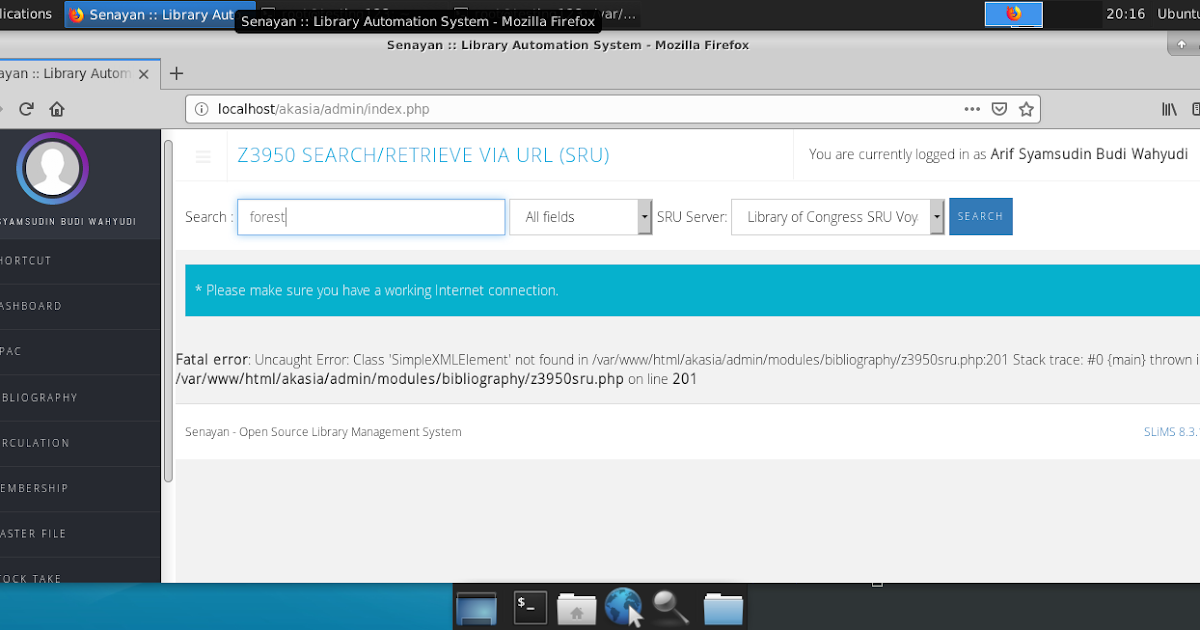Launch web browser globe icon in dock
The height and width of the screenshot is (630, 1200).
click(x=624, y=607)
